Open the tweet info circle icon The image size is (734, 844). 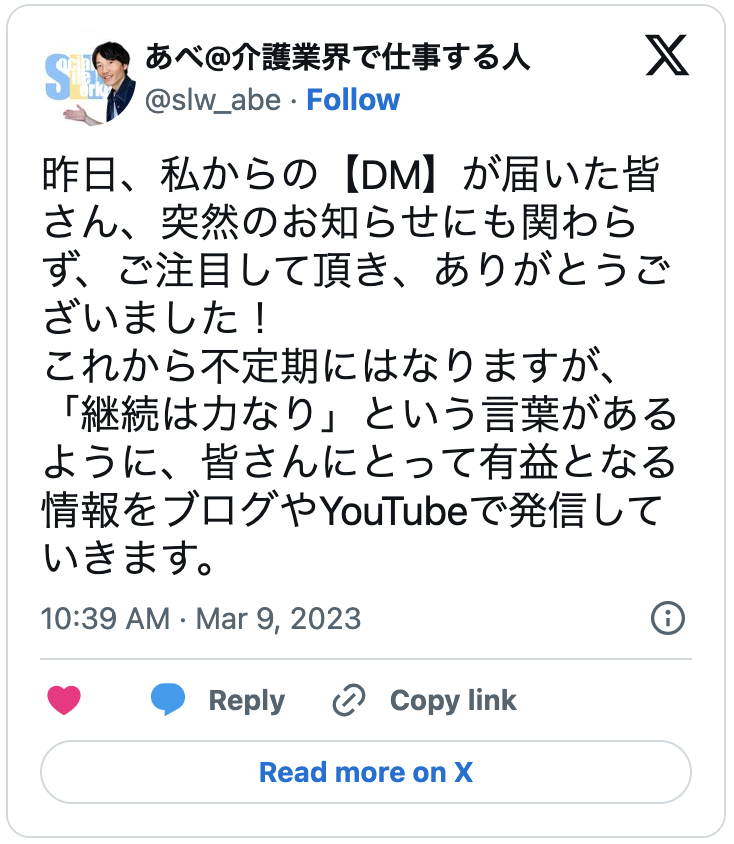coord(667,618)
